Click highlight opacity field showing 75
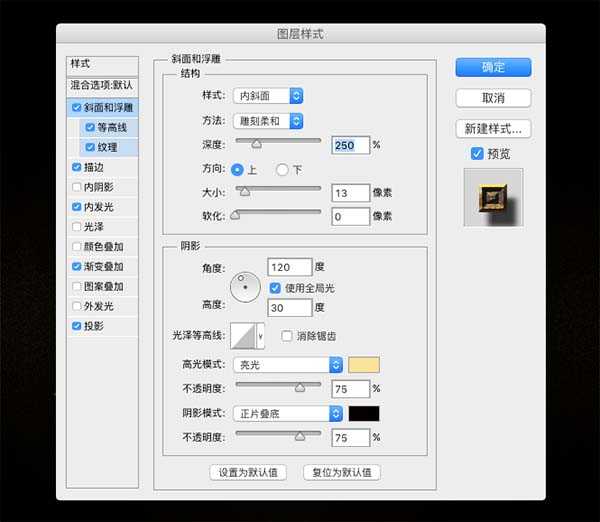The height and width of the screenshot is (522, 600). coord(351,389)
